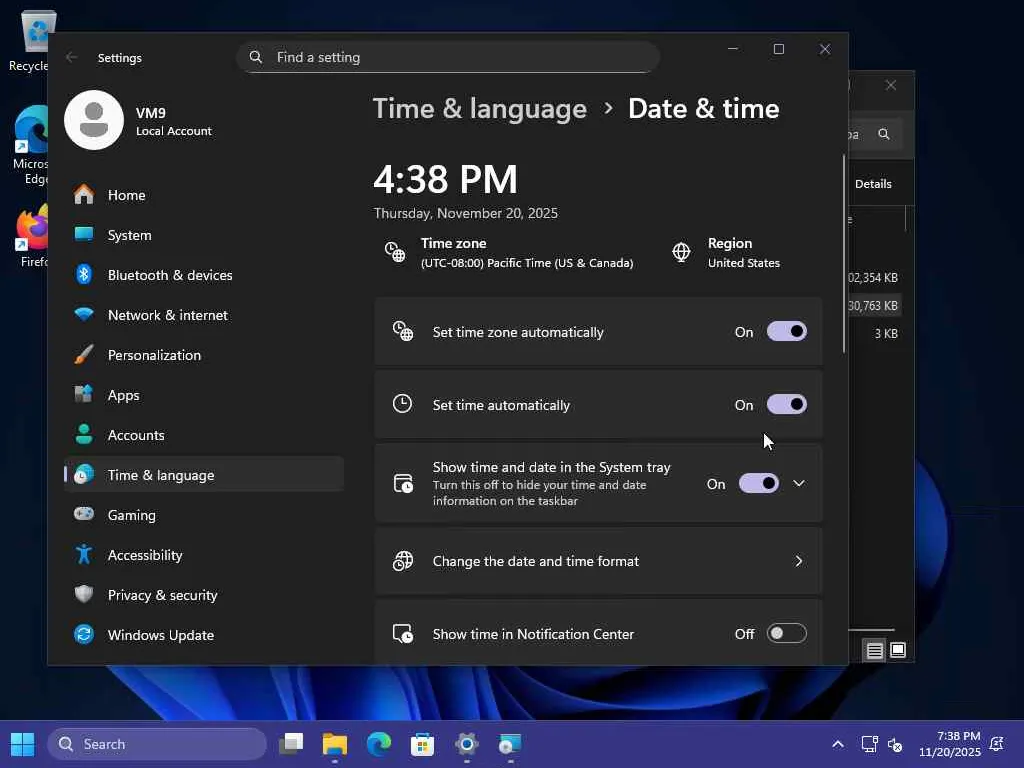The image size is (1024, 768).
Task: Click the Time zone globe-clock icon
Action: 395,252
